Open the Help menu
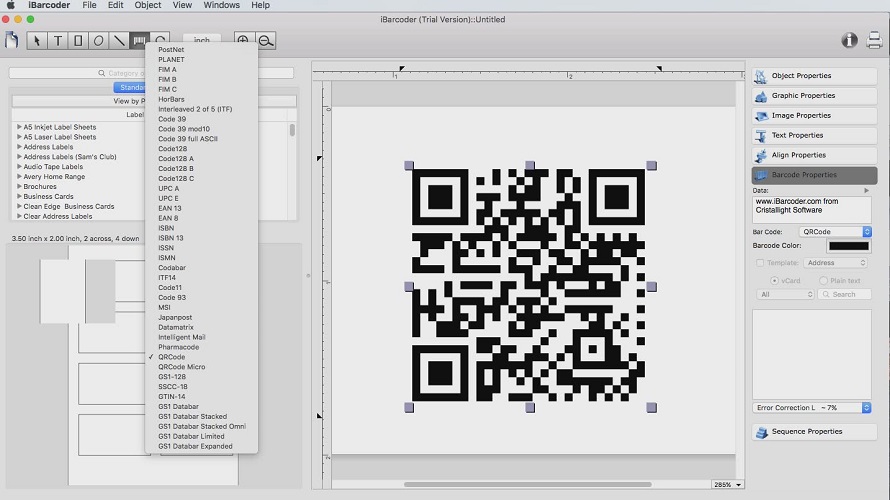The image size is (890, 500). pyautogui.click(x=260, y=5)
